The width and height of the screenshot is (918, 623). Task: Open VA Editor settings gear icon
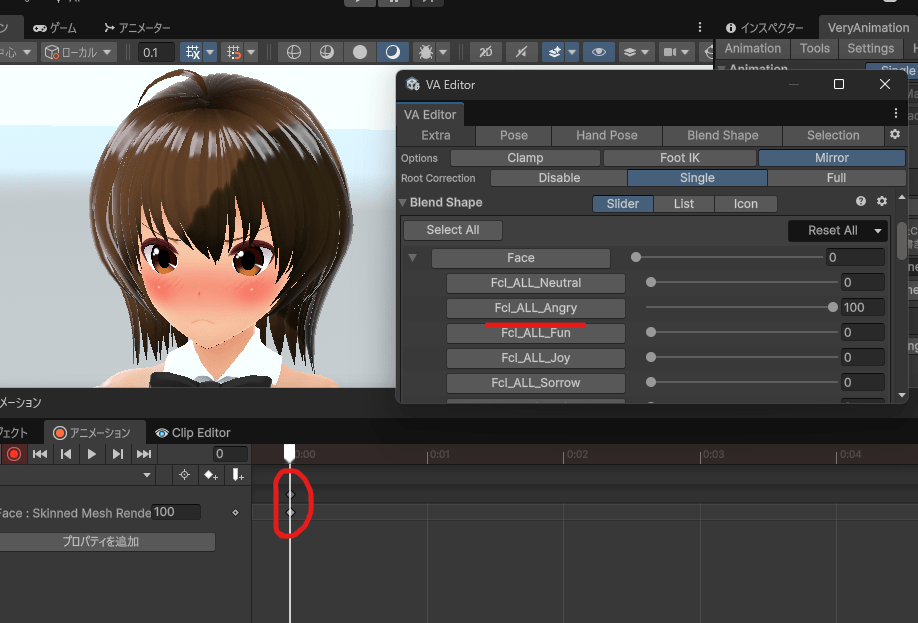895,134
